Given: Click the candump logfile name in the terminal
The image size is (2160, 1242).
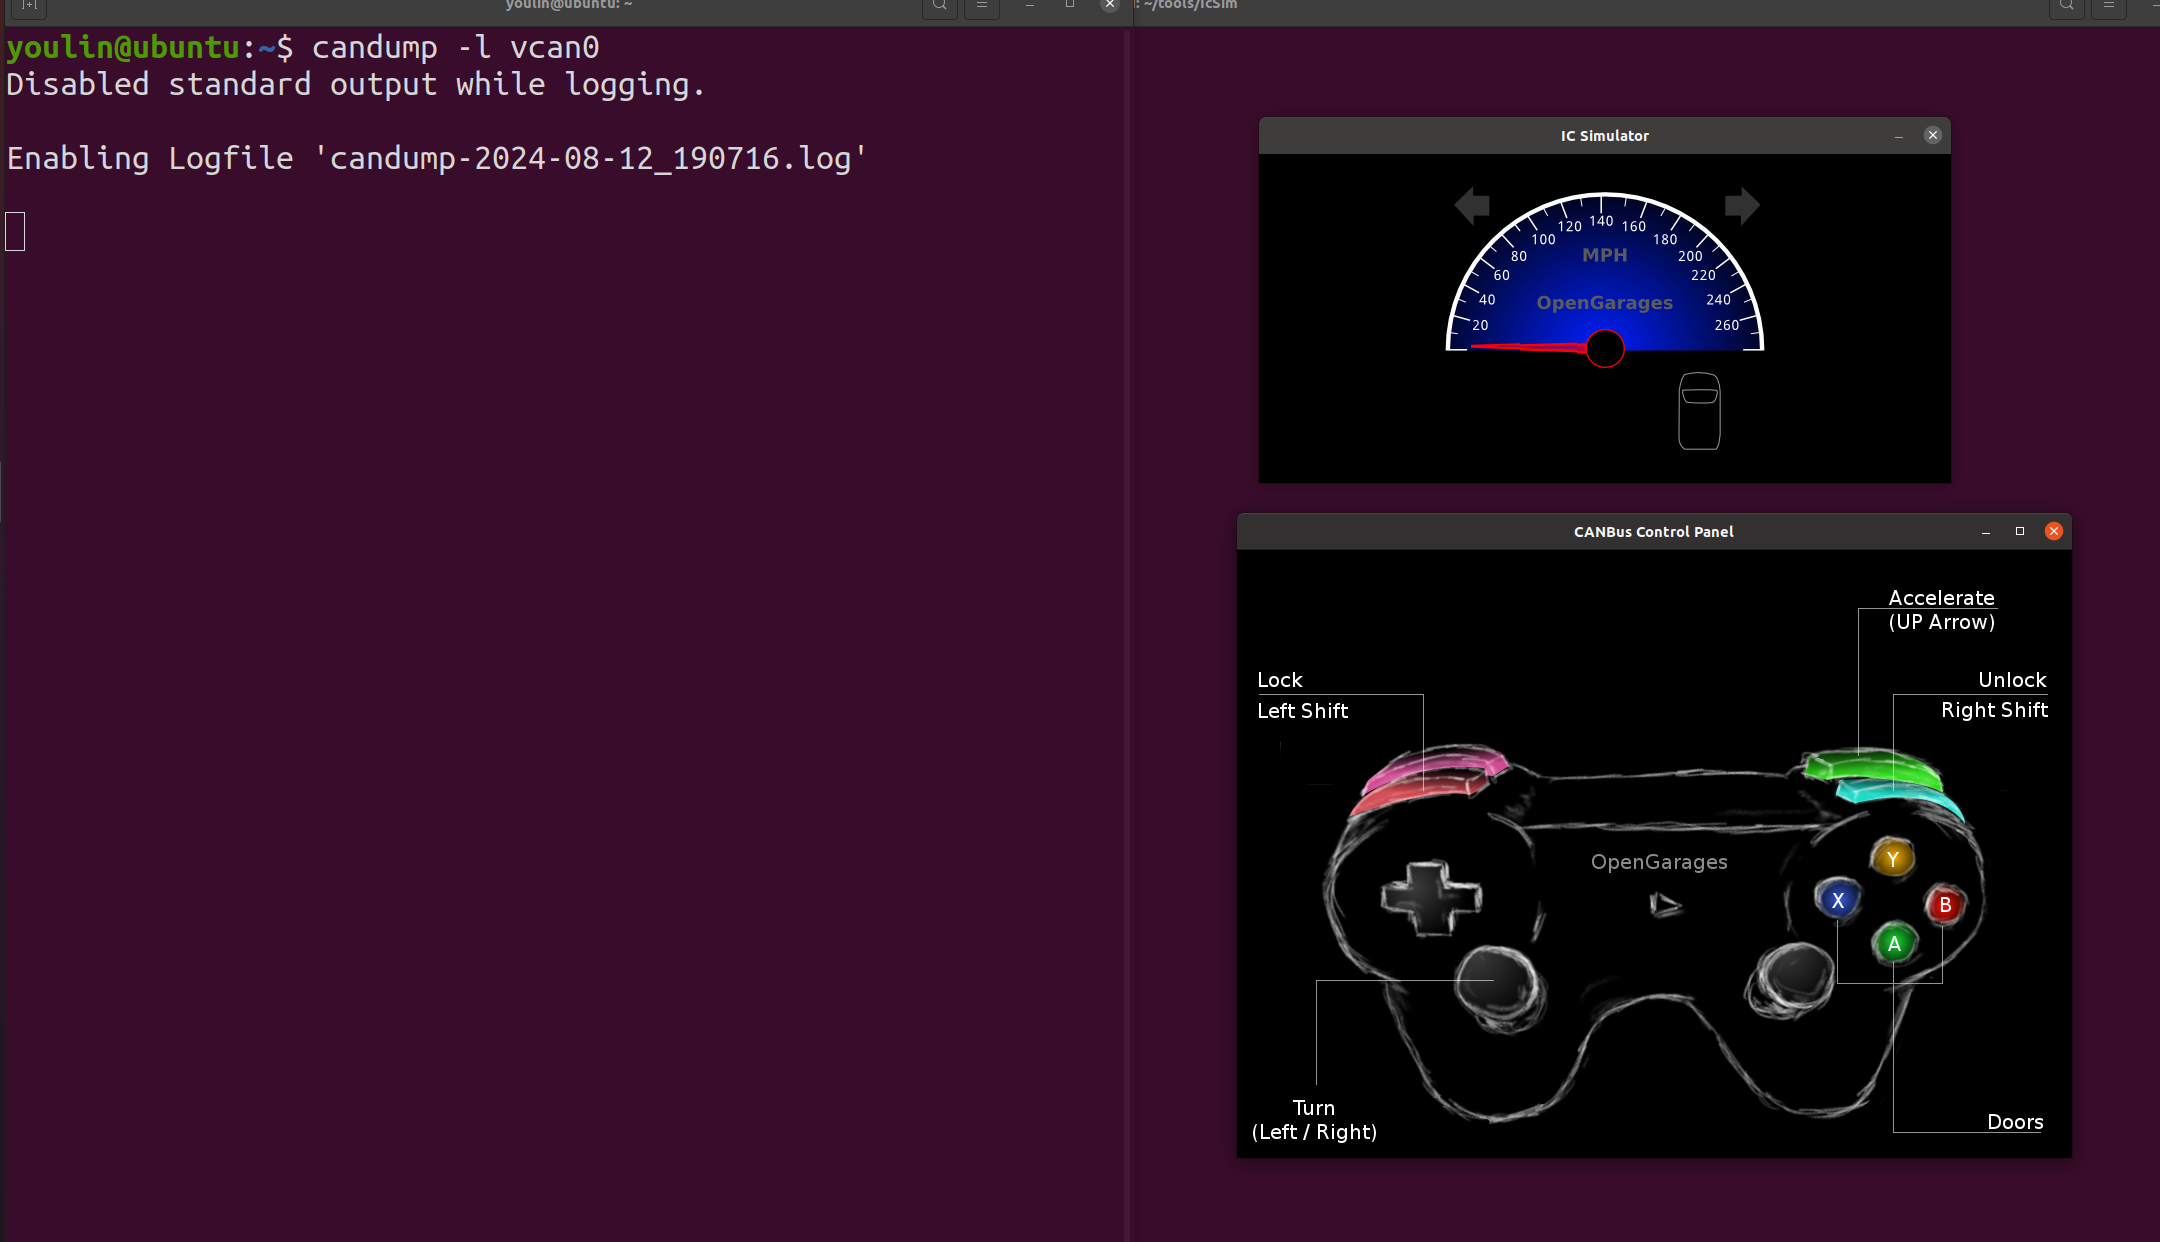Looking at the screenshot, I should tap(590, 158).
